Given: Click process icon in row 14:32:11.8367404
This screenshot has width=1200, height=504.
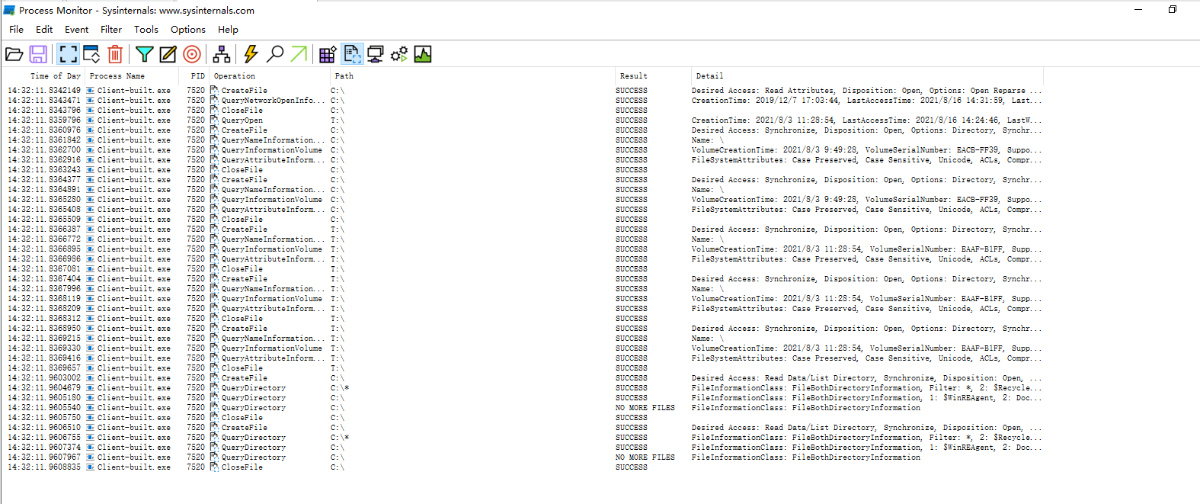Looking at the screenshot, I should click(90, 279).
